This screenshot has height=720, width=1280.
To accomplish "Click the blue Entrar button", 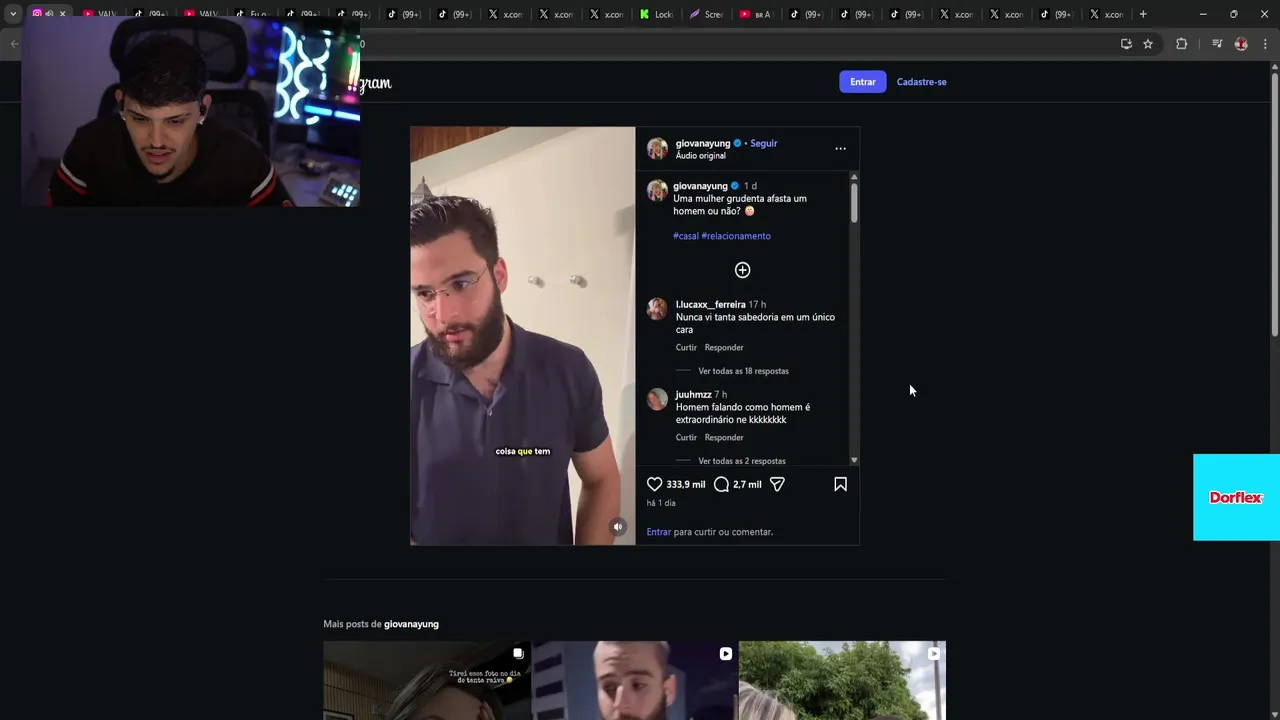I will coord(863,82).
